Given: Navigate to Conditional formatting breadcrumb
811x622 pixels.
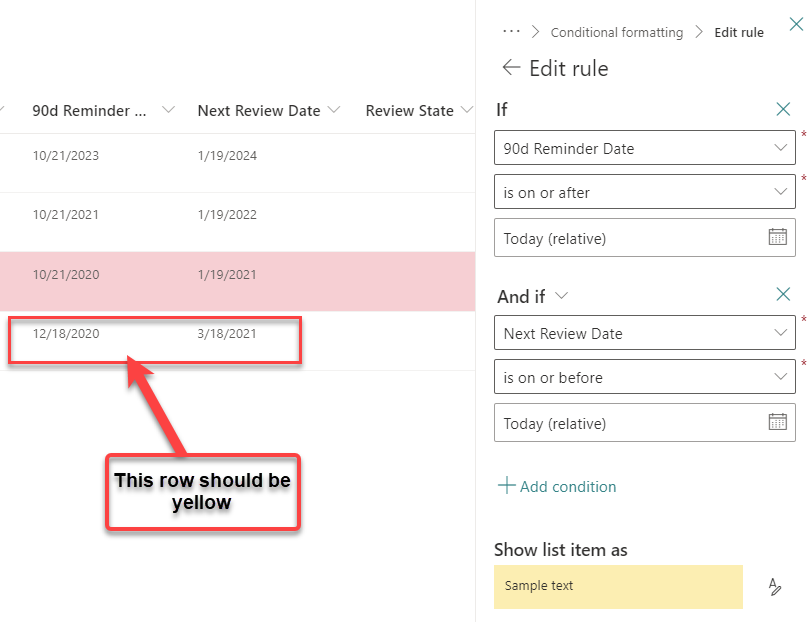Looking at the screenshot, I should click(616, 31).
